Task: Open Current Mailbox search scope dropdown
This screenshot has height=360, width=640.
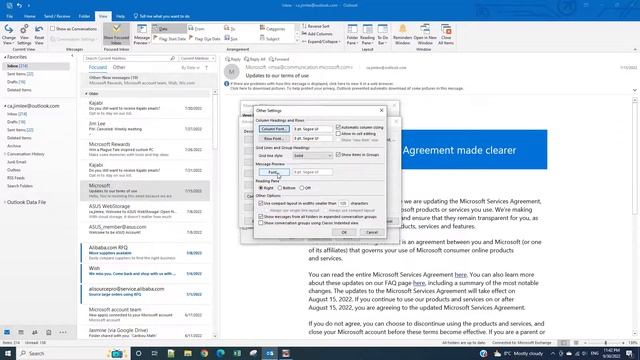Action: (x=197, y=58)
